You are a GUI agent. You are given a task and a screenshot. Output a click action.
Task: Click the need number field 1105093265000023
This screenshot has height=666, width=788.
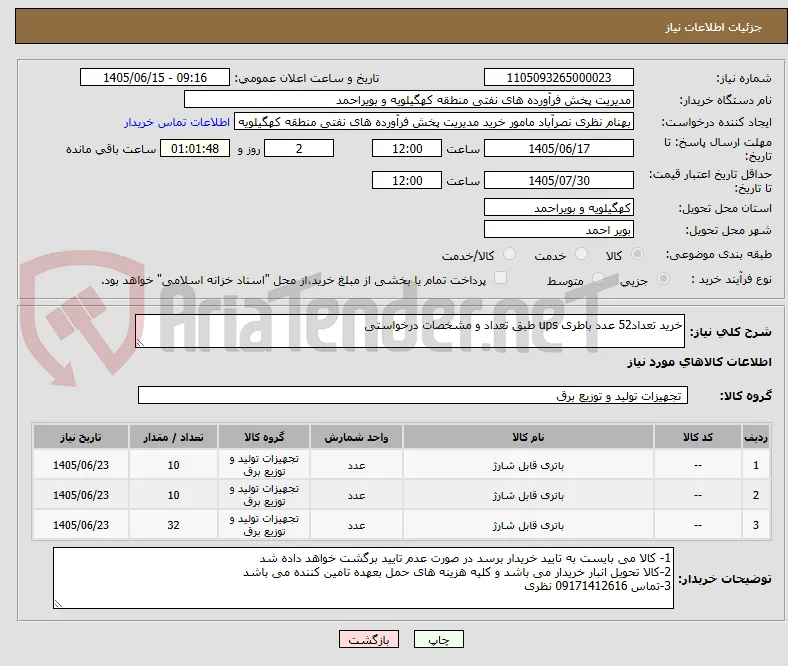(x=558, y=77)
